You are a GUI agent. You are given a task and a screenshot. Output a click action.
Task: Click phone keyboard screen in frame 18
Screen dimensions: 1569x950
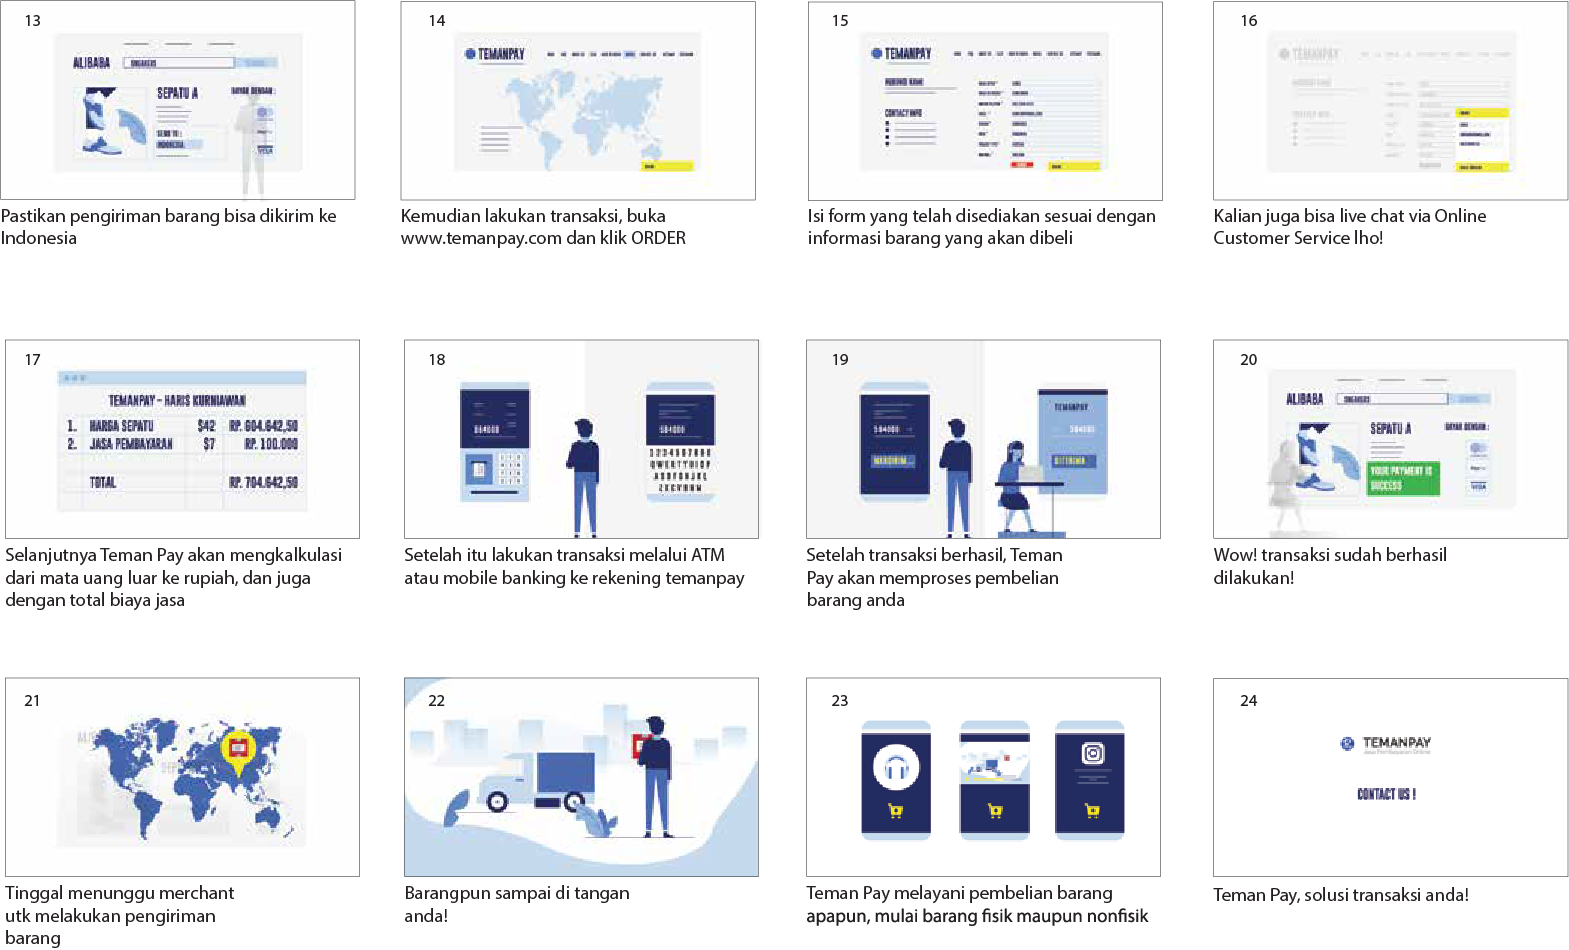[680, 441]
